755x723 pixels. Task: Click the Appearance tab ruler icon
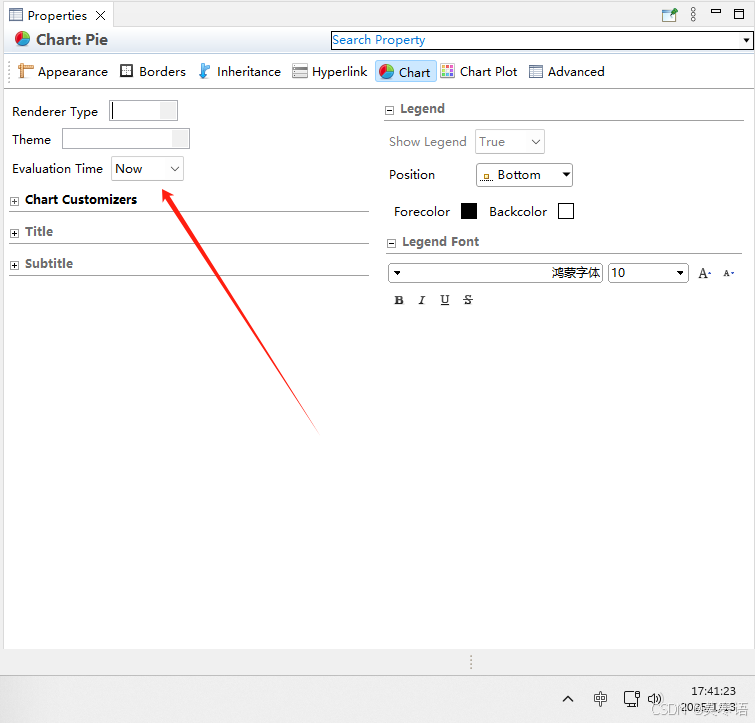pyautogui.click(x=26, y=71)
